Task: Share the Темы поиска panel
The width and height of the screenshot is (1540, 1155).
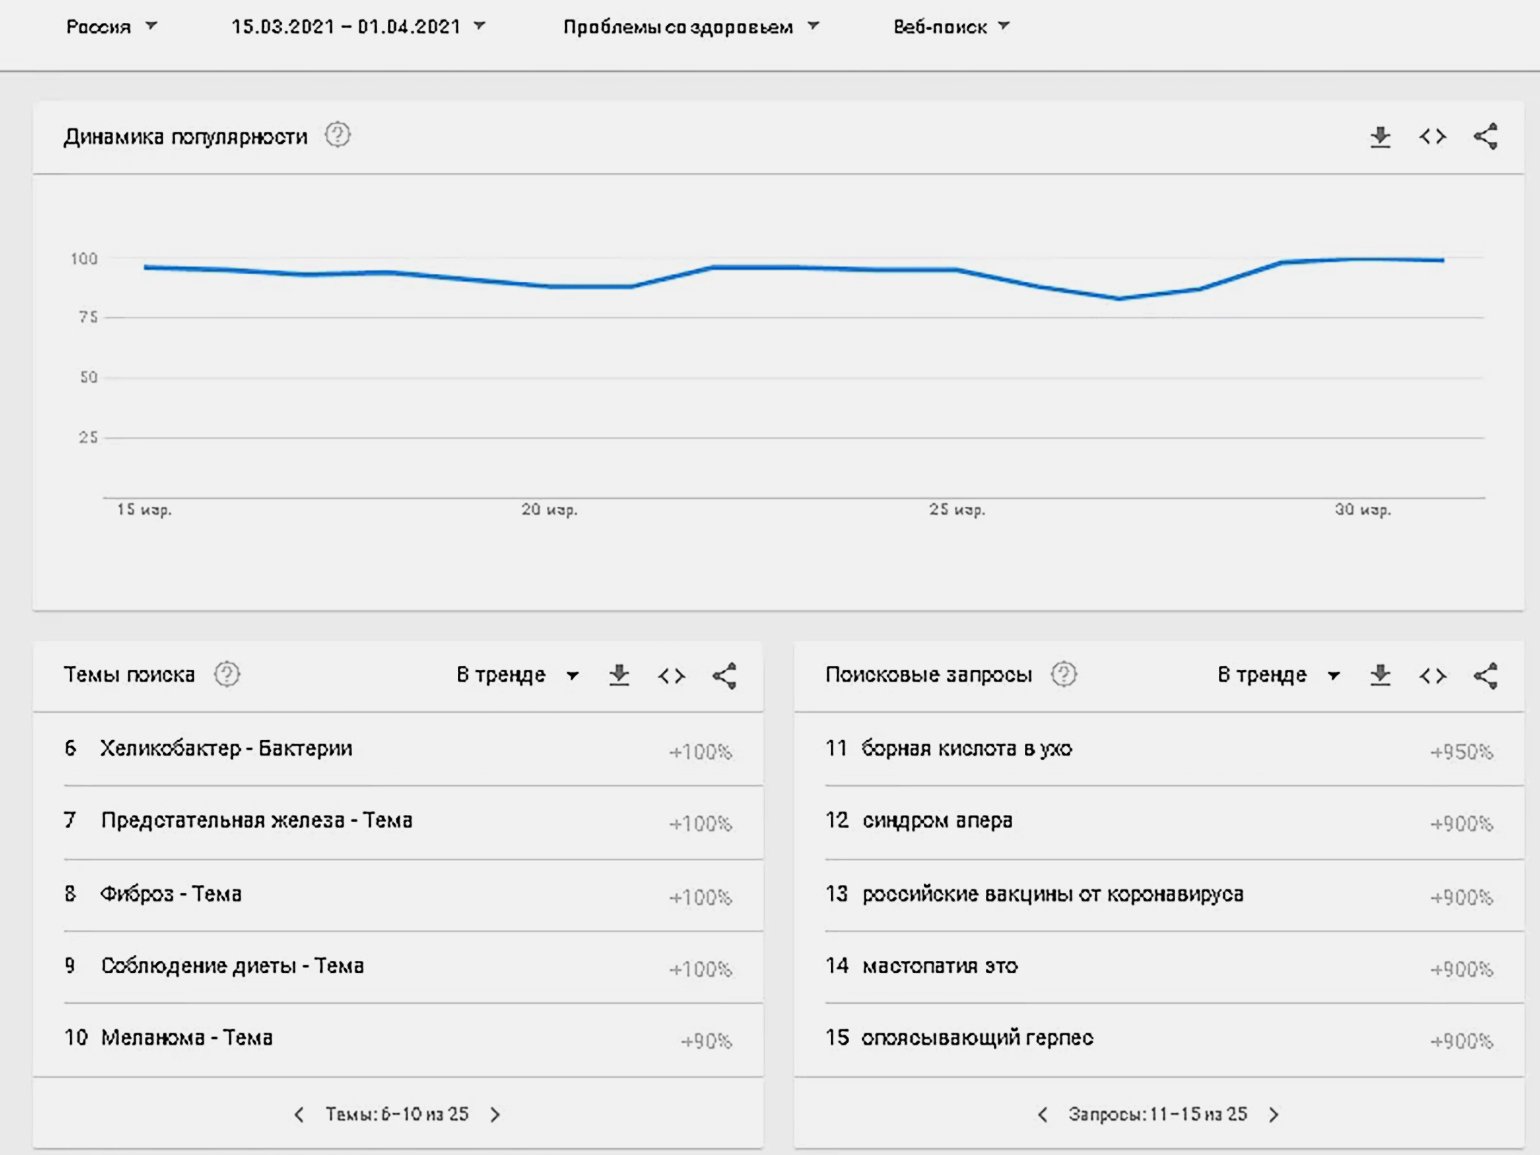Action: click(x=724, y=676)
